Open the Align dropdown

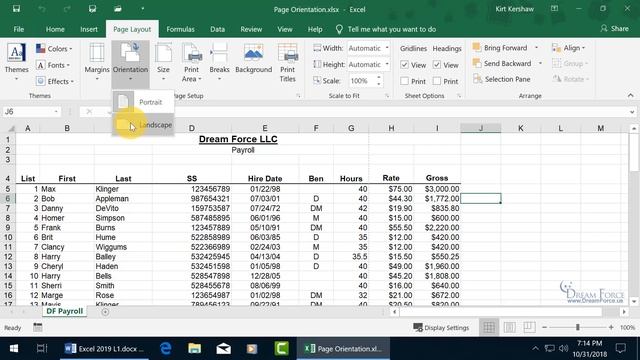[x=569, y=48]
